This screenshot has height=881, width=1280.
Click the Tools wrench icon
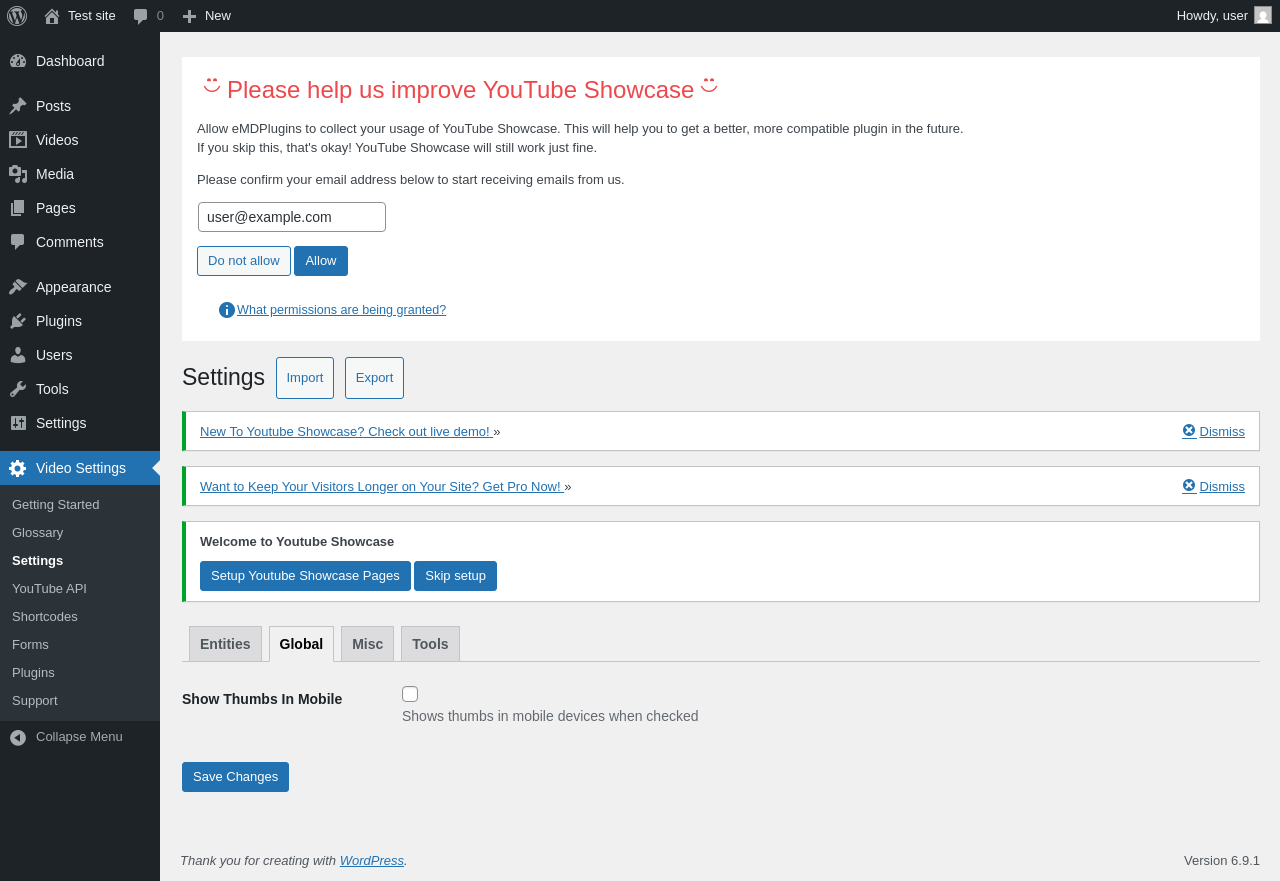[18, 389]
